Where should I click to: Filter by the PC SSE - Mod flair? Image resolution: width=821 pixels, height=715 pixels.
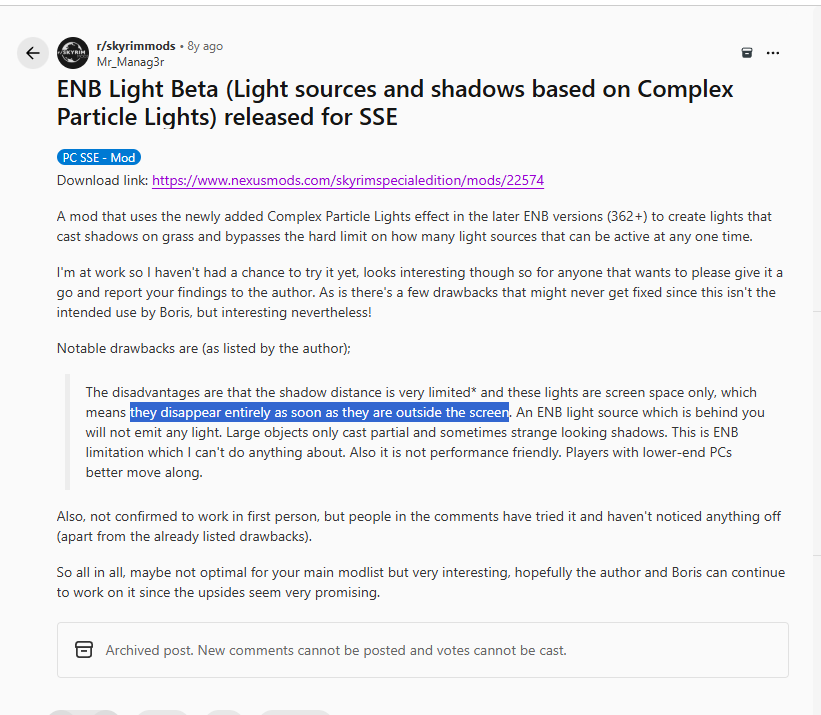99,158
